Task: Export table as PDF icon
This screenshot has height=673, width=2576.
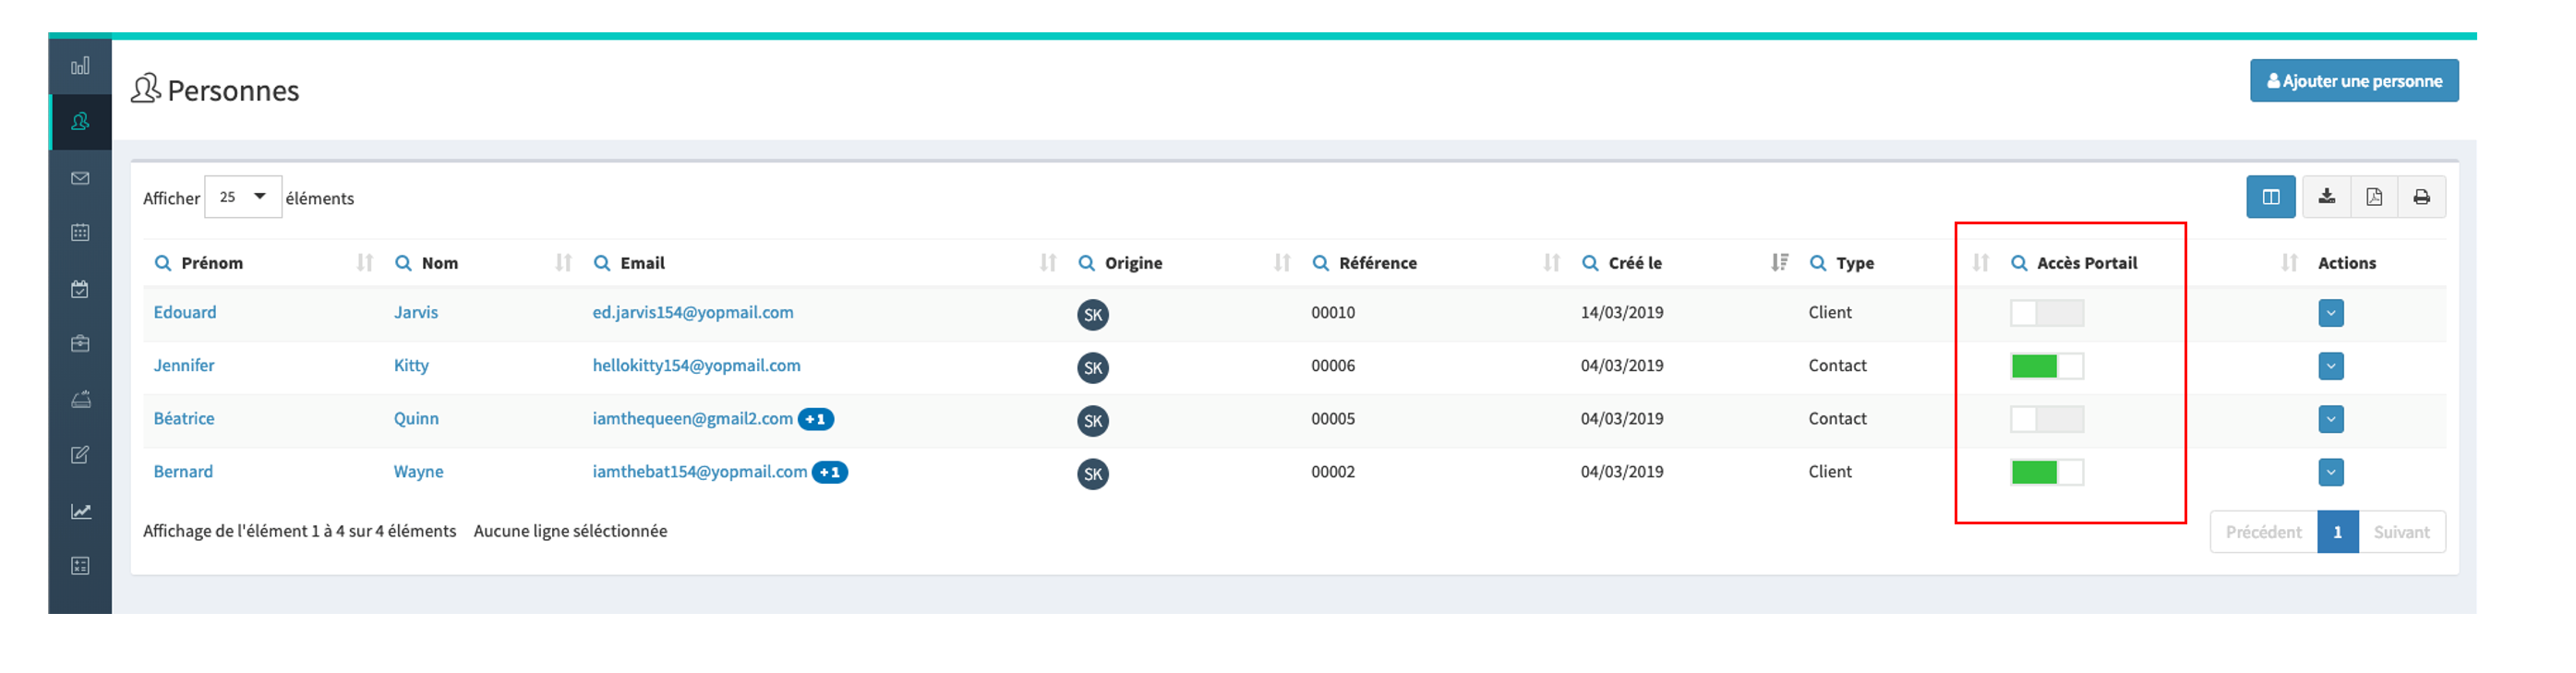Action: pyautogui.click(x=2374, y=197)
